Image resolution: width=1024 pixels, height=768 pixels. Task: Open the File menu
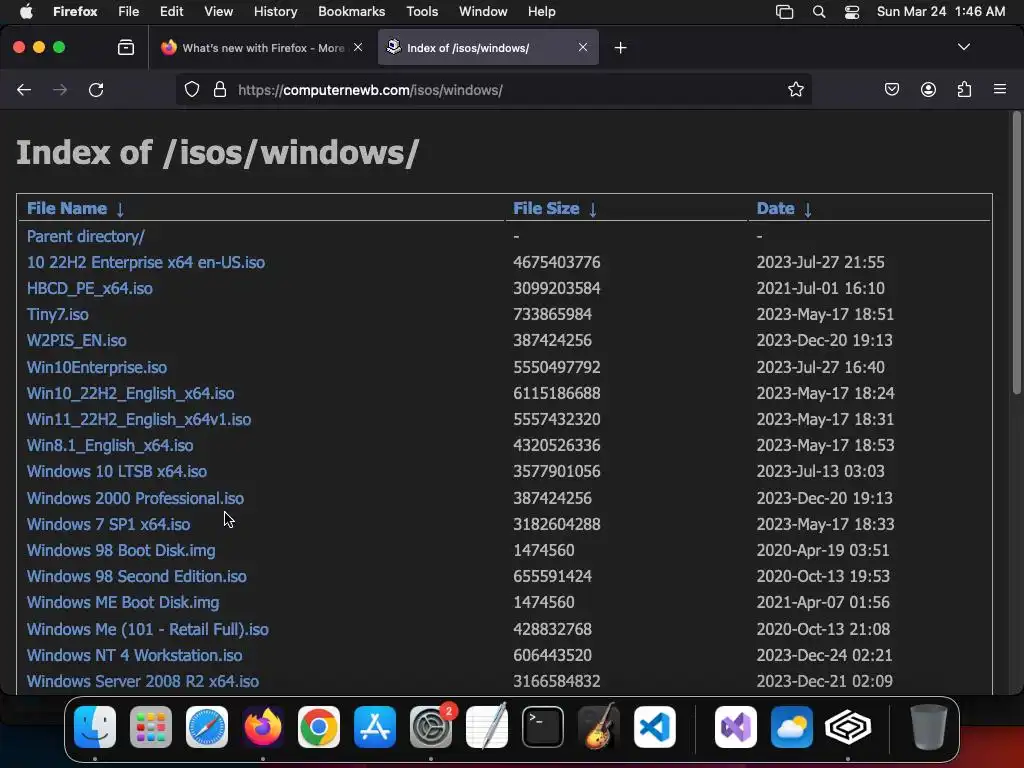[x=128, y=12]
